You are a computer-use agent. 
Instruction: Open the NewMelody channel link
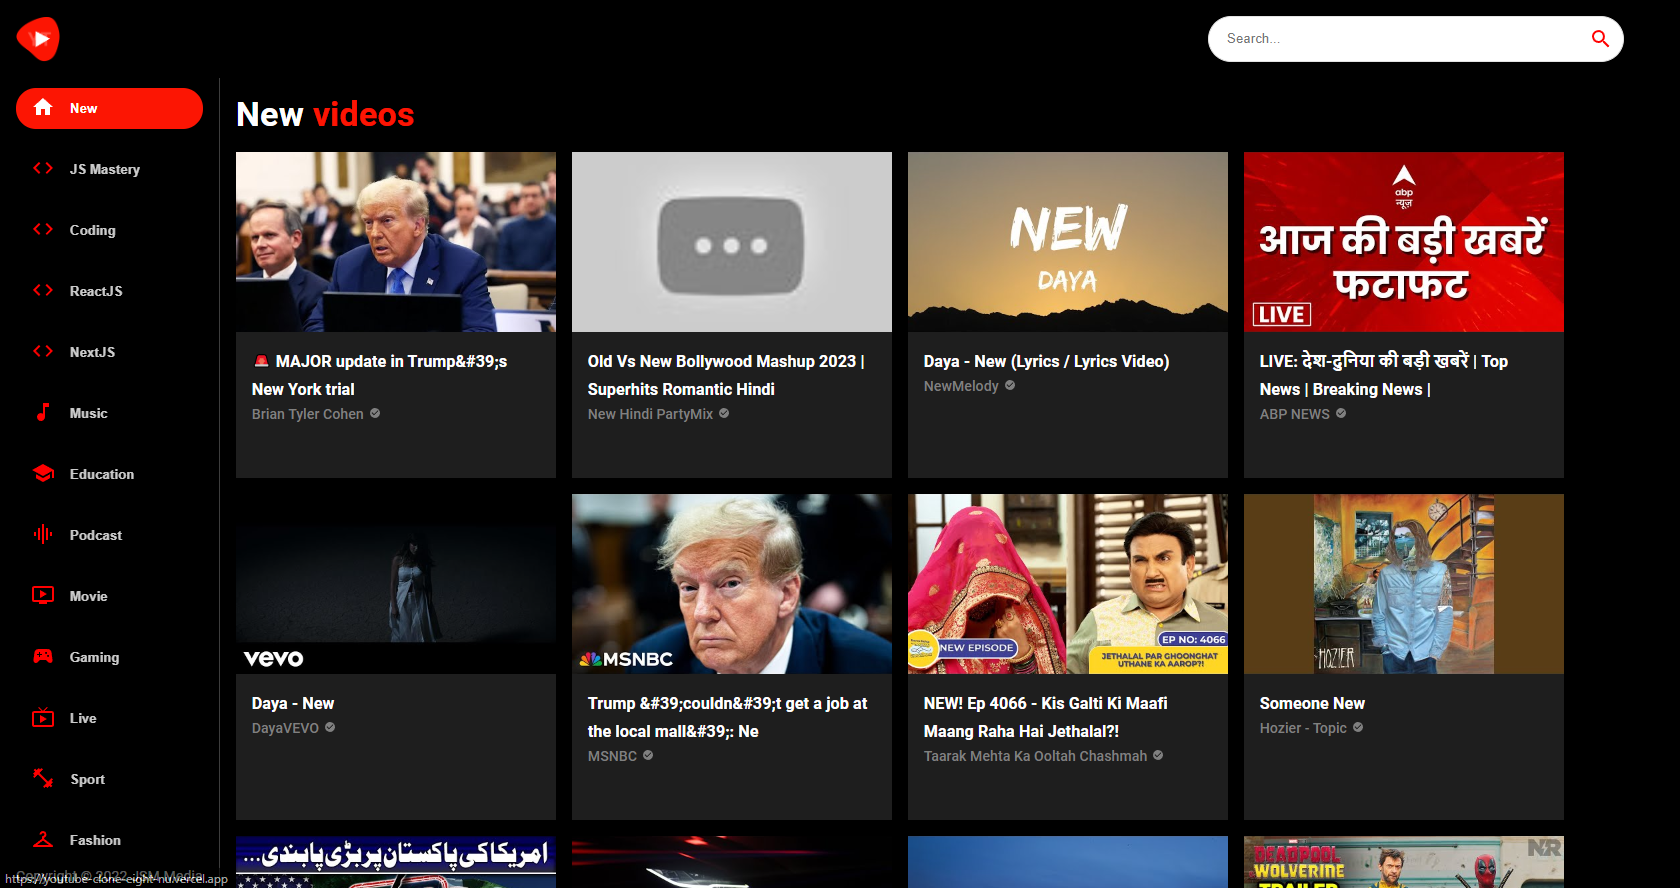click(961, 385)
